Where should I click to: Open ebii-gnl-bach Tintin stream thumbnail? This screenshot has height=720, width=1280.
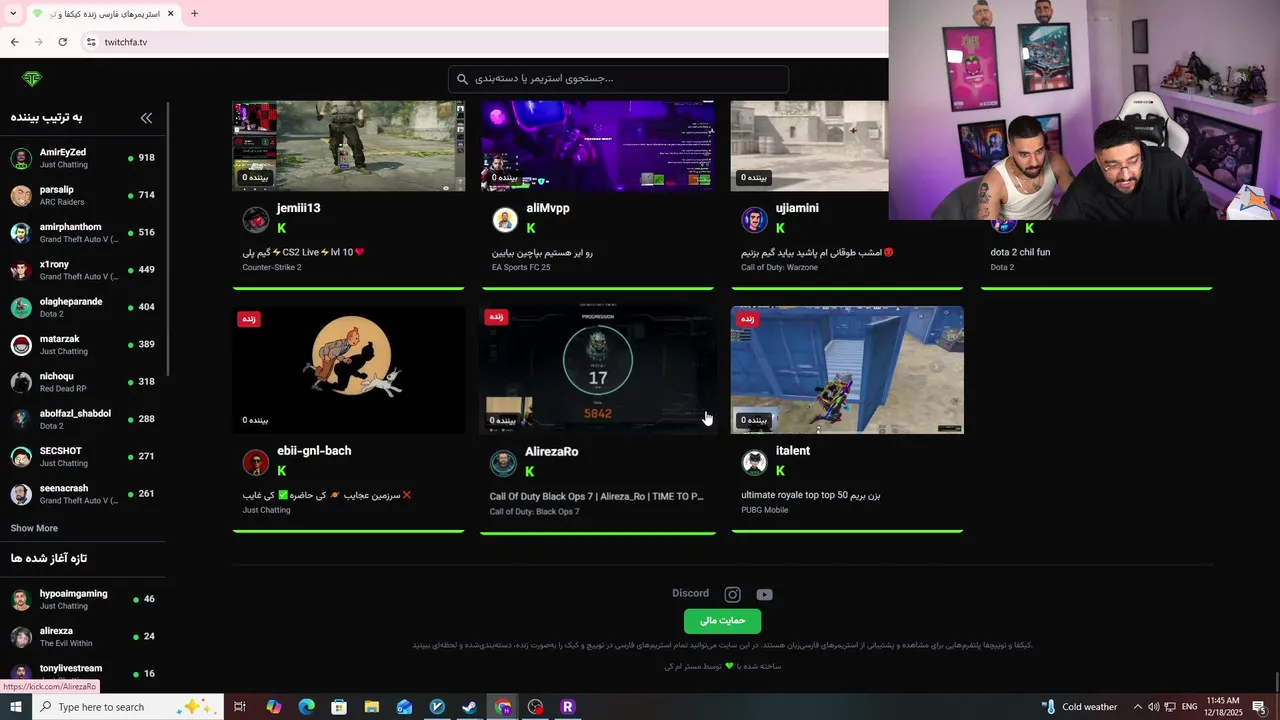348,370
